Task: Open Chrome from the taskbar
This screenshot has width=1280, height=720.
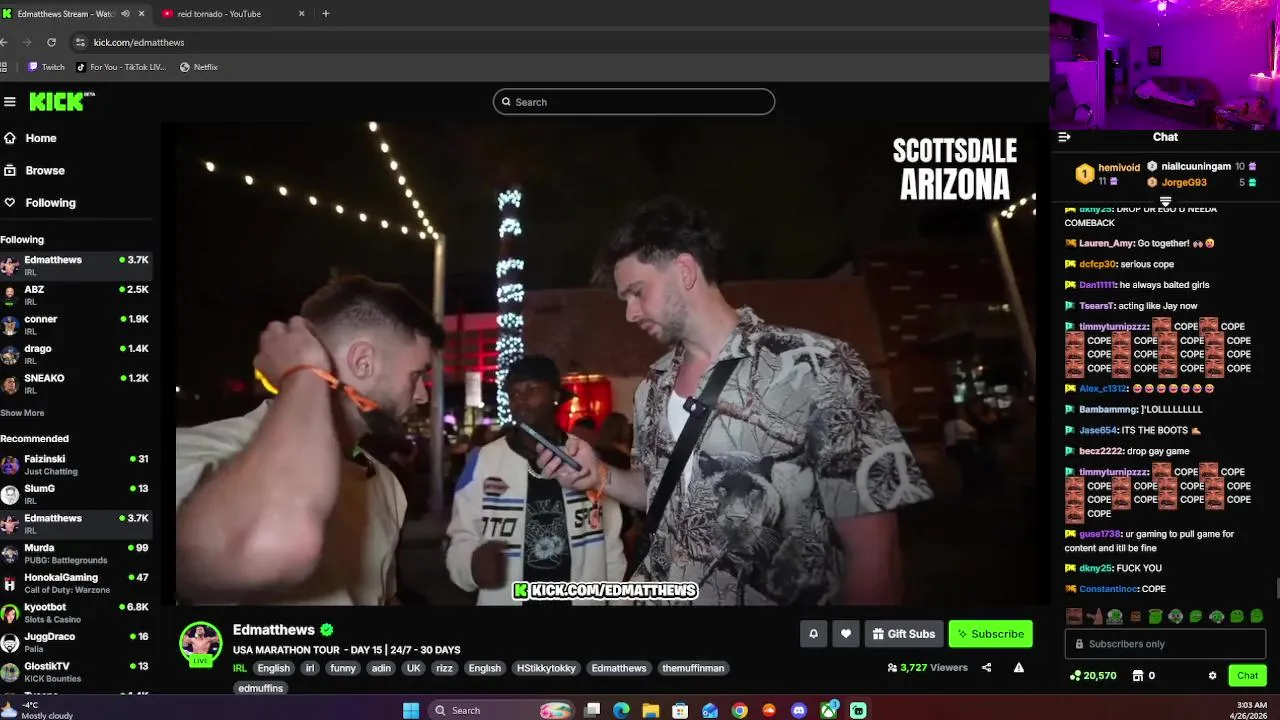Action: point(739,710)
